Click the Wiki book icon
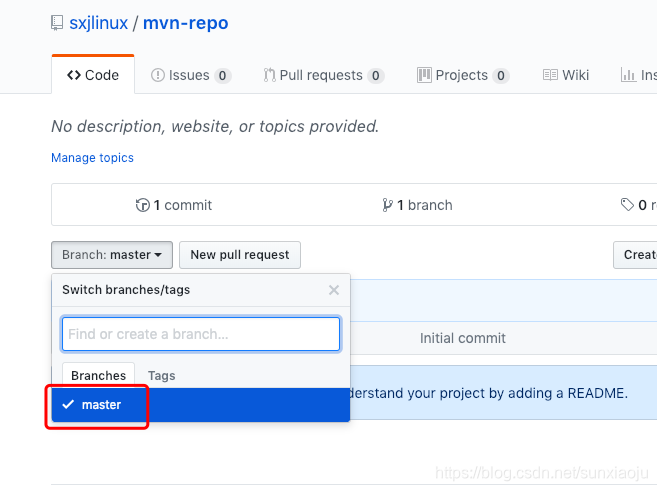Viewport: 657px width, 491px height. (x=550, y=75)
